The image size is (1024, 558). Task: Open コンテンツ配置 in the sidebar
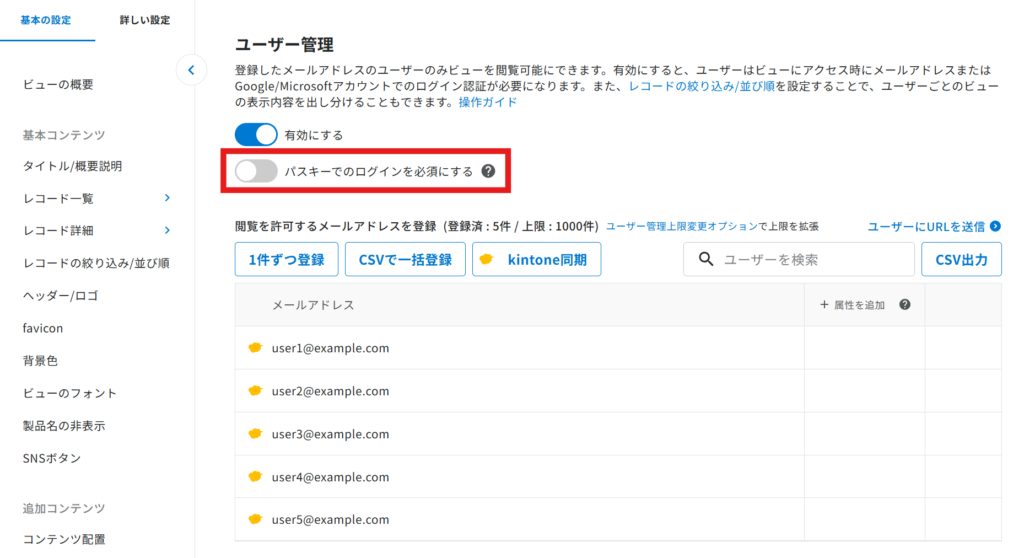tap(63, 539)
